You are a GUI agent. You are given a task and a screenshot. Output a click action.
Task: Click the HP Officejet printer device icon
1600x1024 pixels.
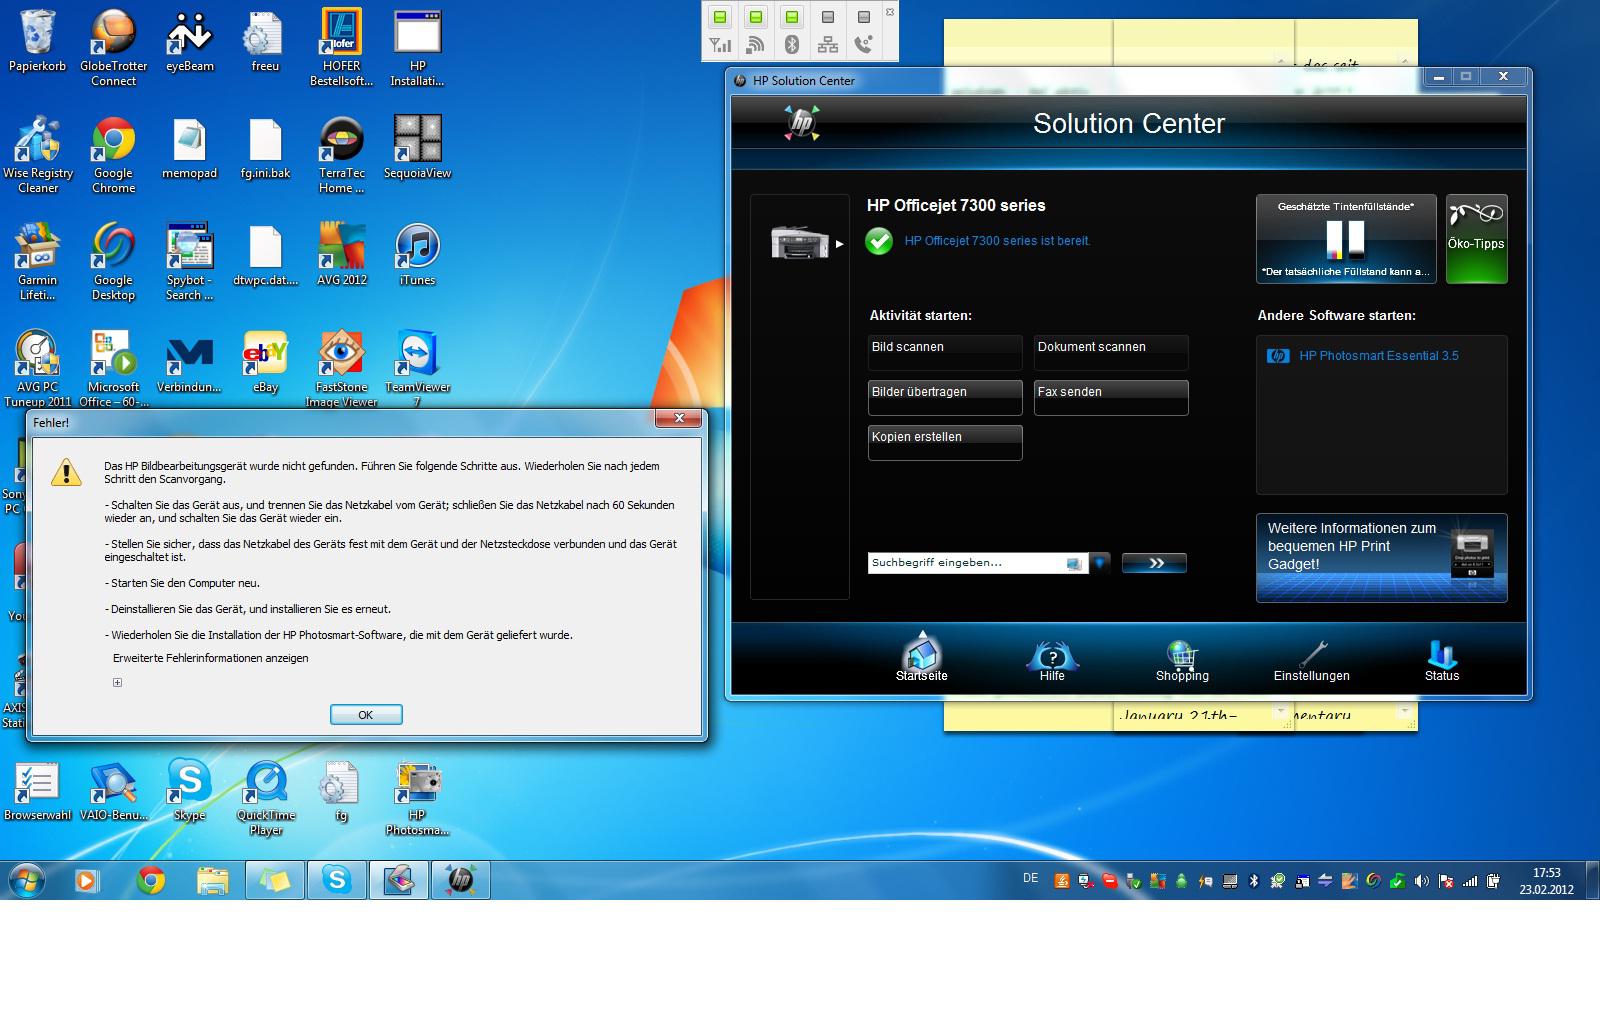[798, 242]
